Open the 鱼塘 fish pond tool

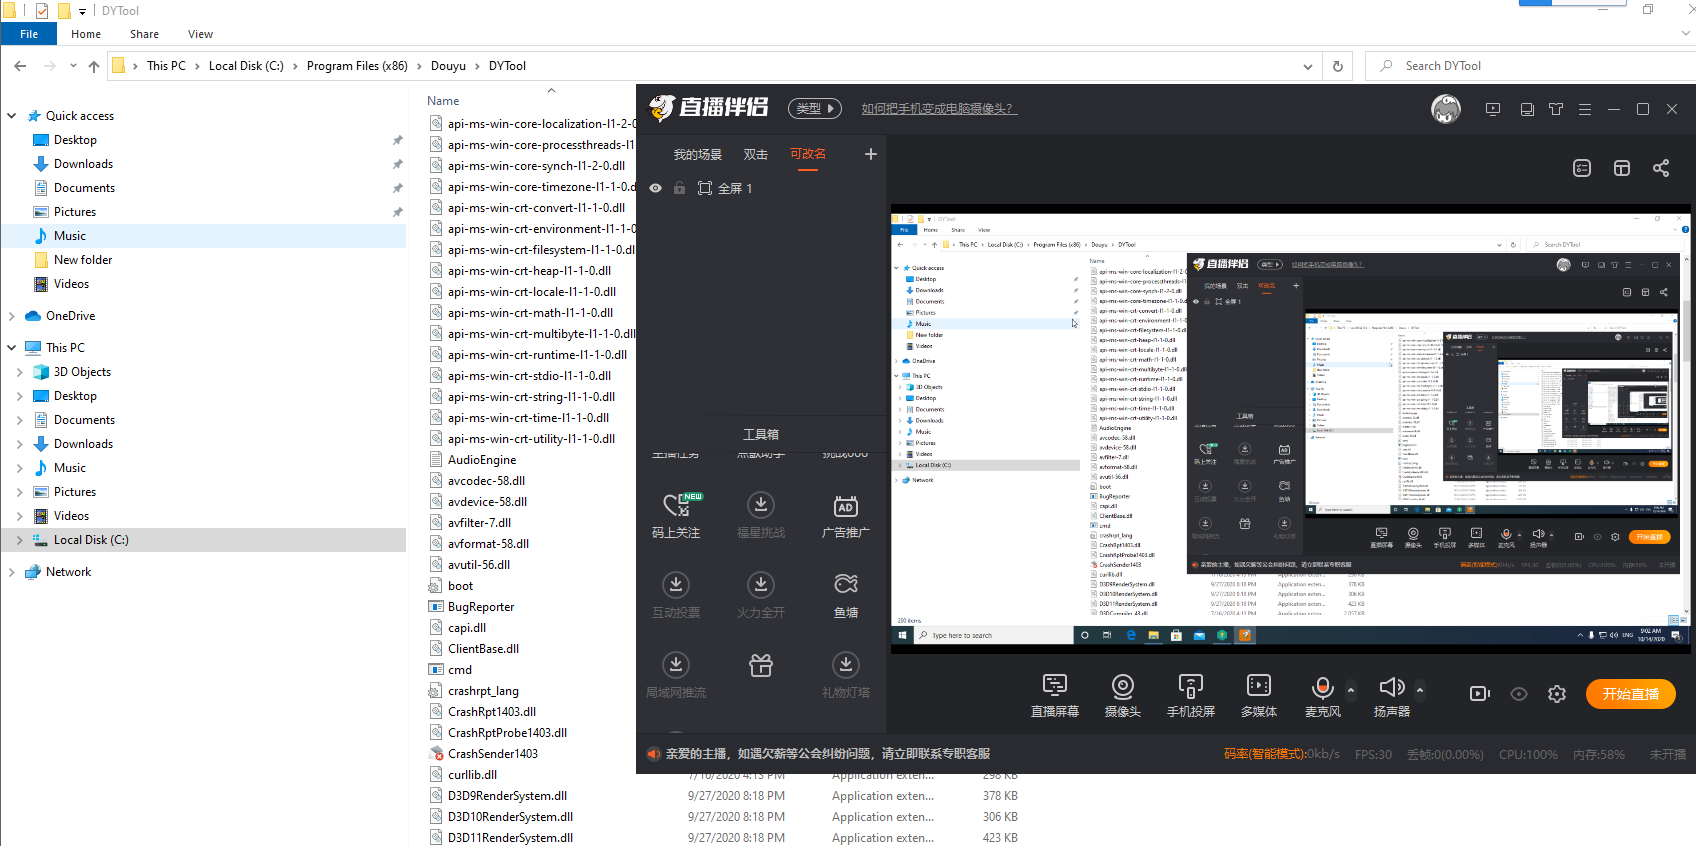click(x=846, y=595)
